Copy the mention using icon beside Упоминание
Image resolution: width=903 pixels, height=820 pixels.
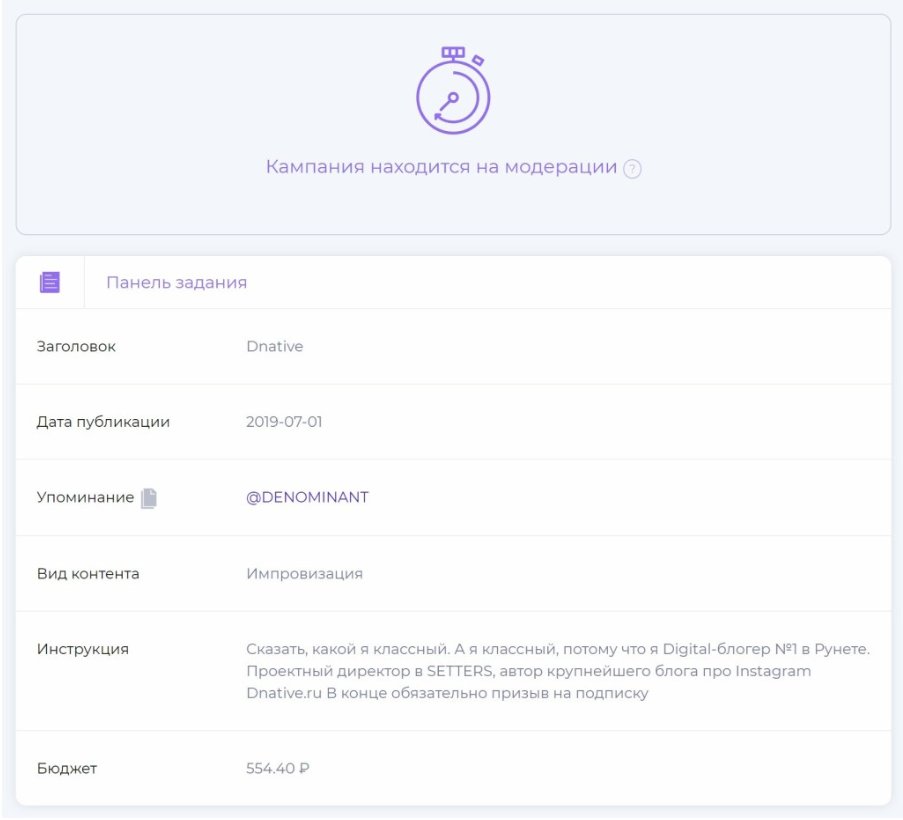pyautogui.click(x=149, y=498)
